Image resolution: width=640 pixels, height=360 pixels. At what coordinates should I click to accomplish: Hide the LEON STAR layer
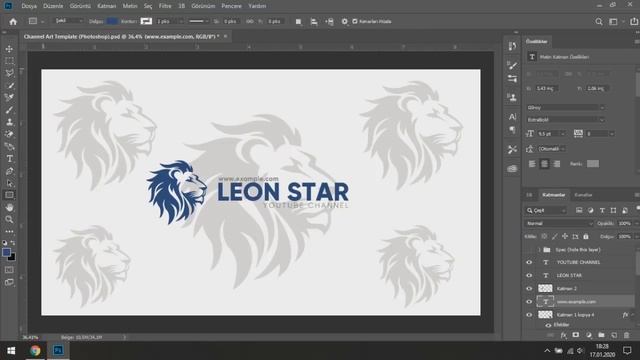(x=529, y=276)
